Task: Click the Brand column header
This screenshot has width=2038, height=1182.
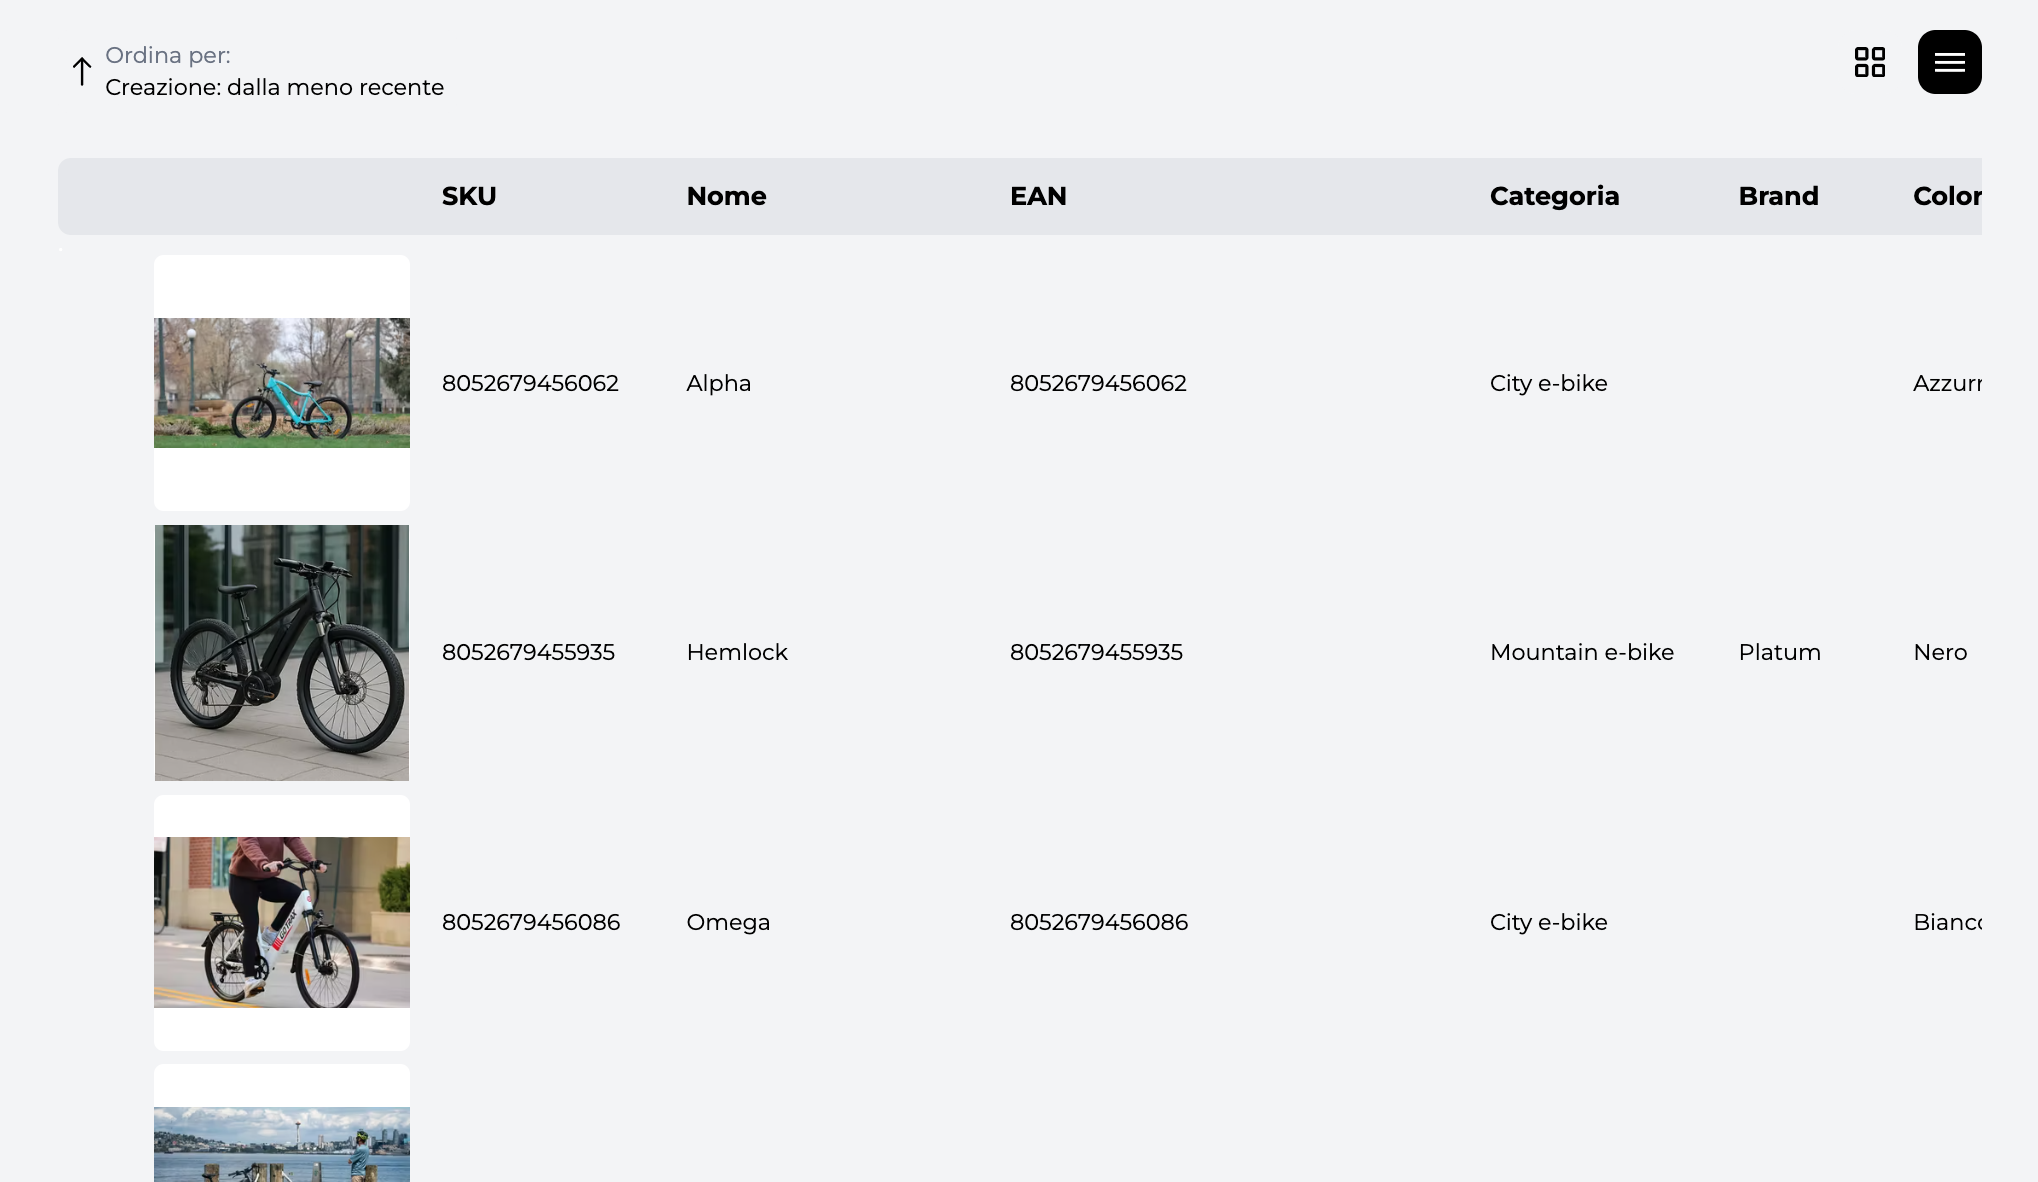Action: [1778, 196]
